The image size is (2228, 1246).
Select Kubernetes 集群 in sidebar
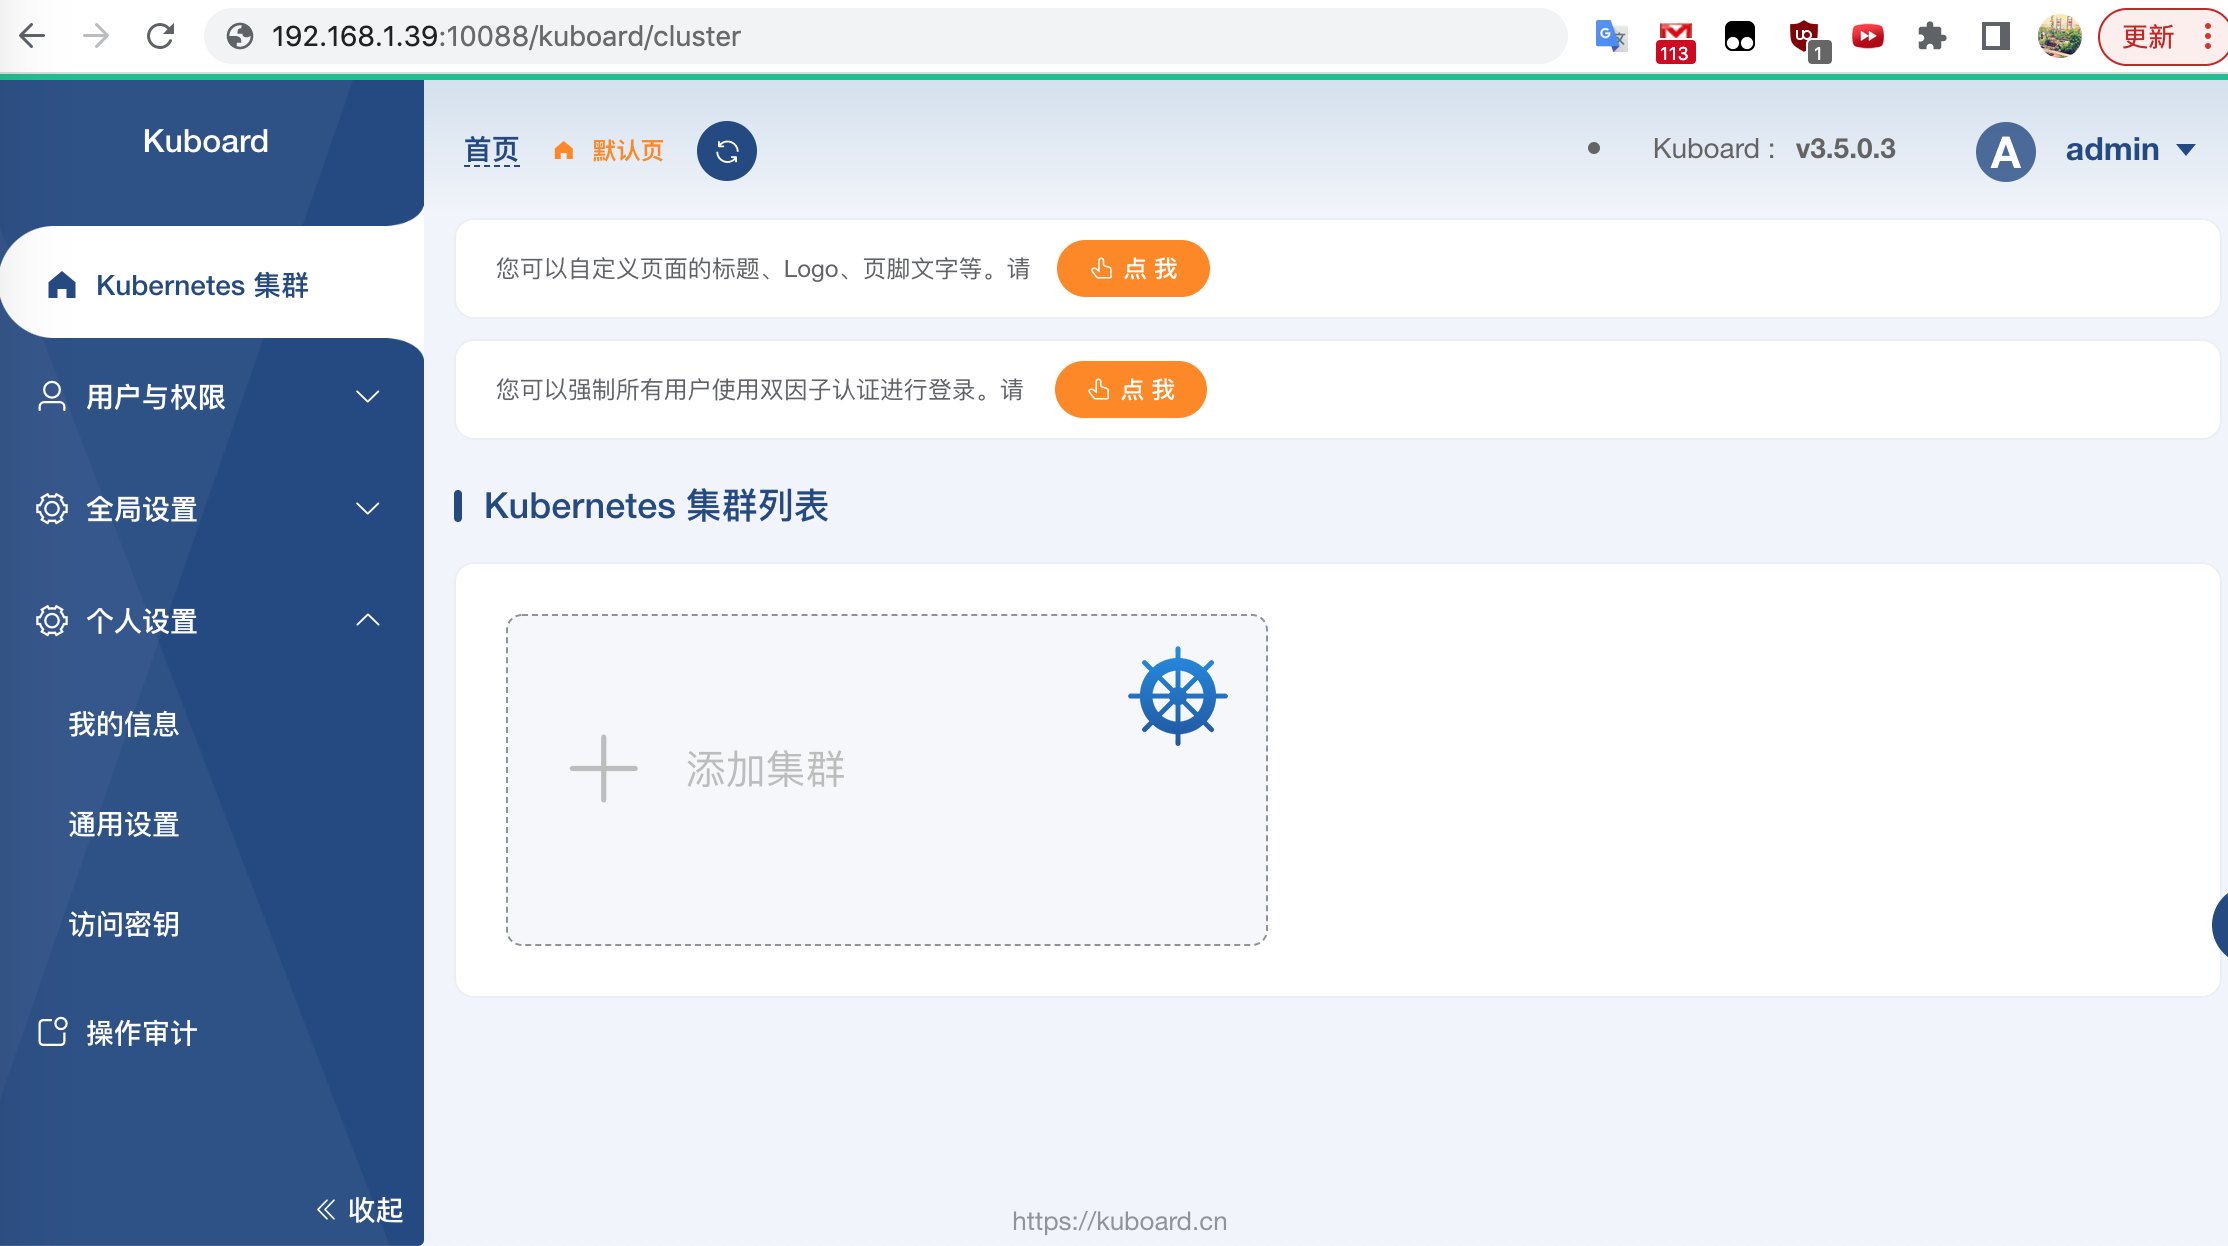(x=202, y=285)
